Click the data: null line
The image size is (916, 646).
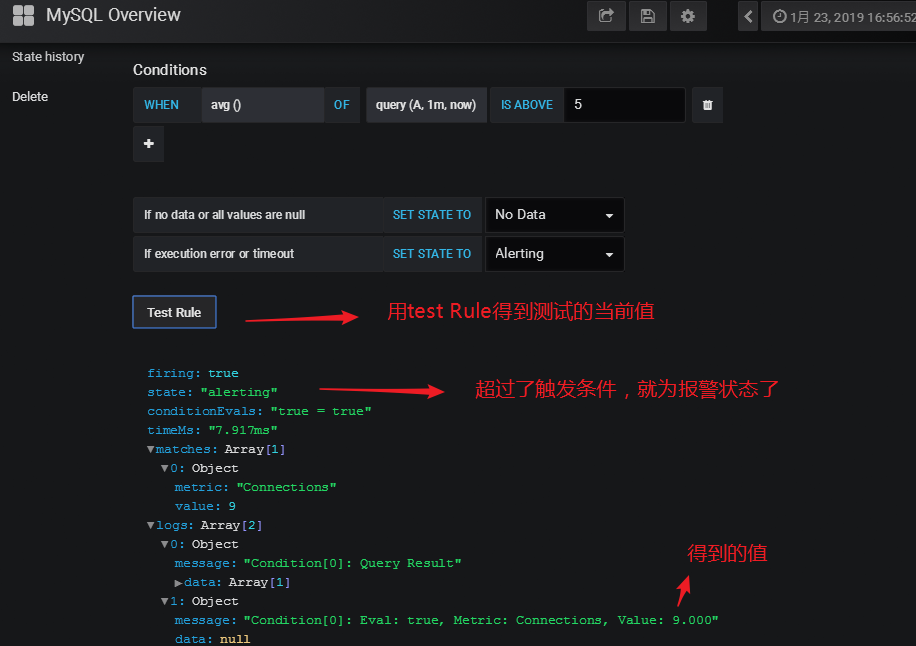(212, 639)
